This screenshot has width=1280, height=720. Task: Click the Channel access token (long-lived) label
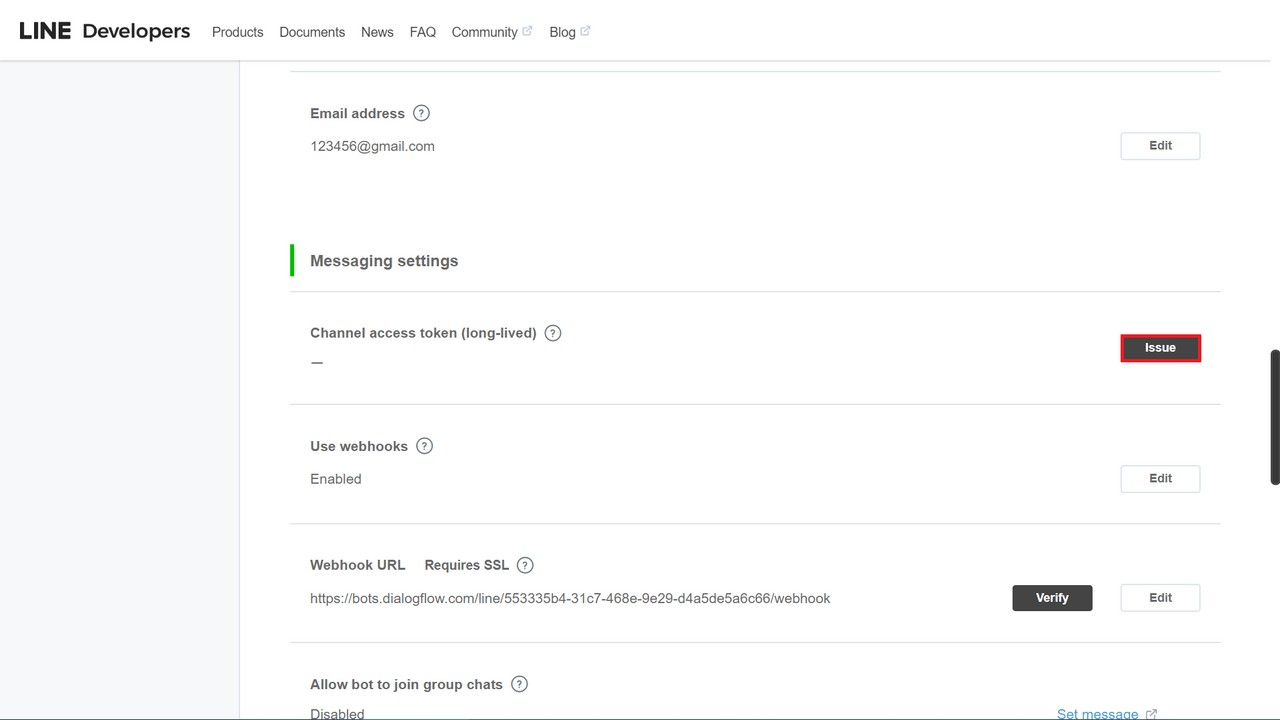[423, 333]
